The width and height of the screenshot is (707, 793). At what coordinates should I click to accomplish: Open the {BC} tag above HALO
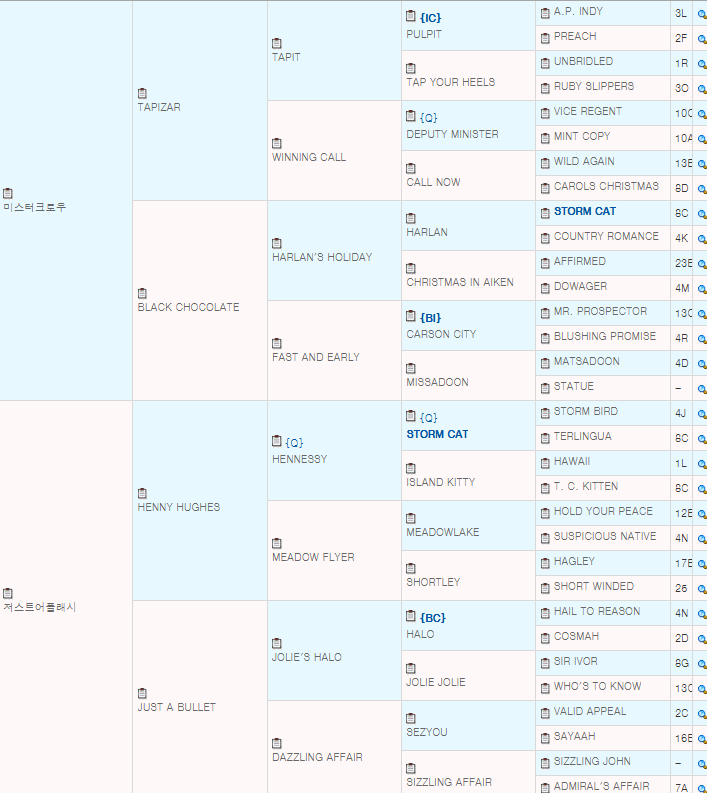tap(430, 617)
